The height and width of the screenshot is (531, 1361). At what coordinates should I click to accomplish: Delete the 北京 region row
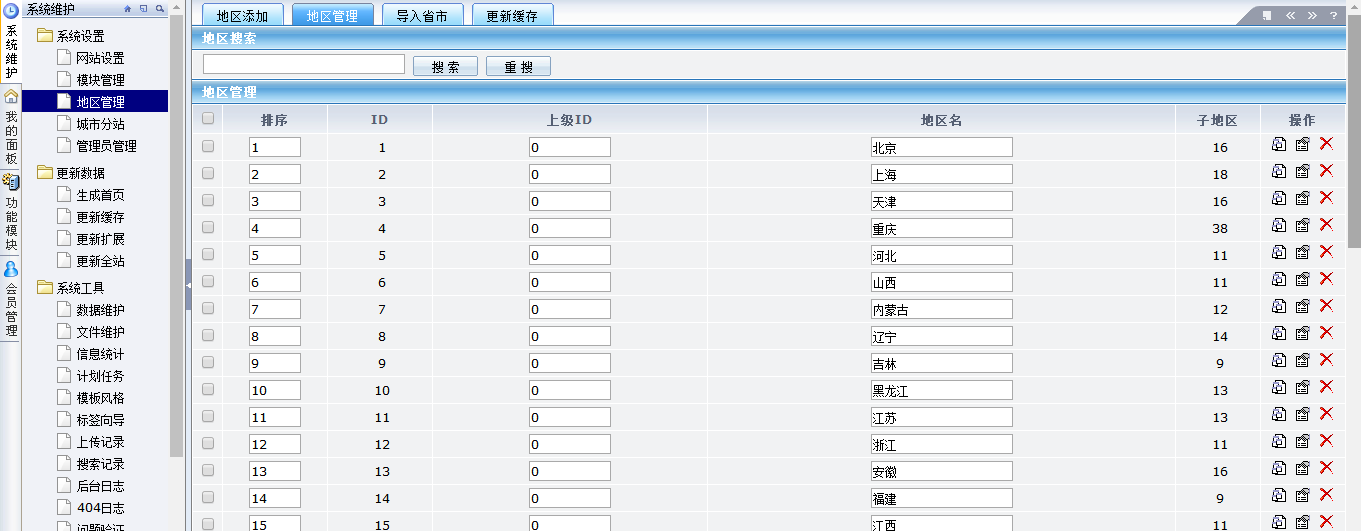pyautogui.click(x=1326, y=144)
